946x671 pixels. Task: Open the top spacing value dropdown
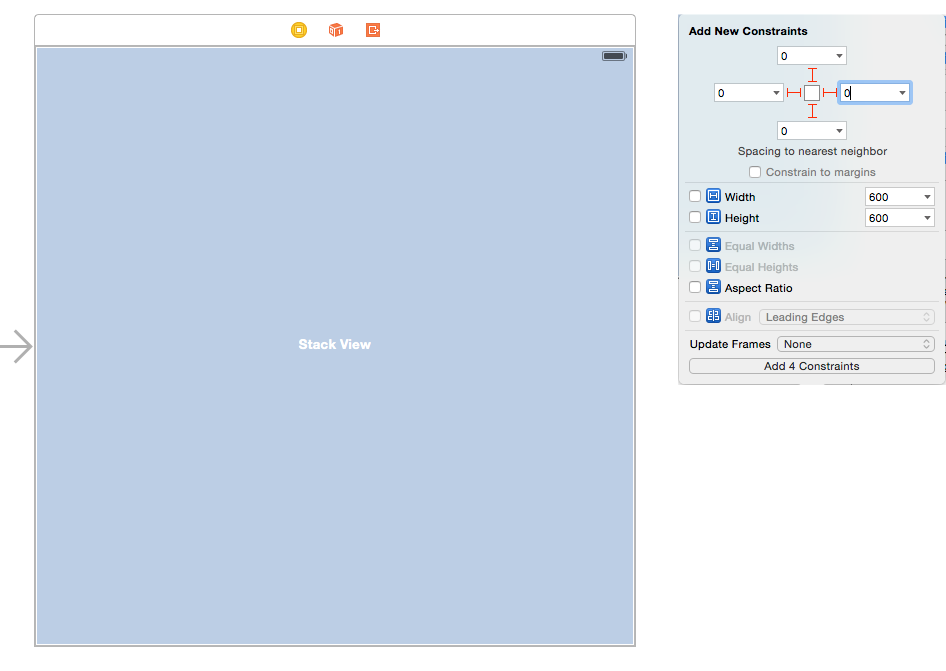pos(838,55)
